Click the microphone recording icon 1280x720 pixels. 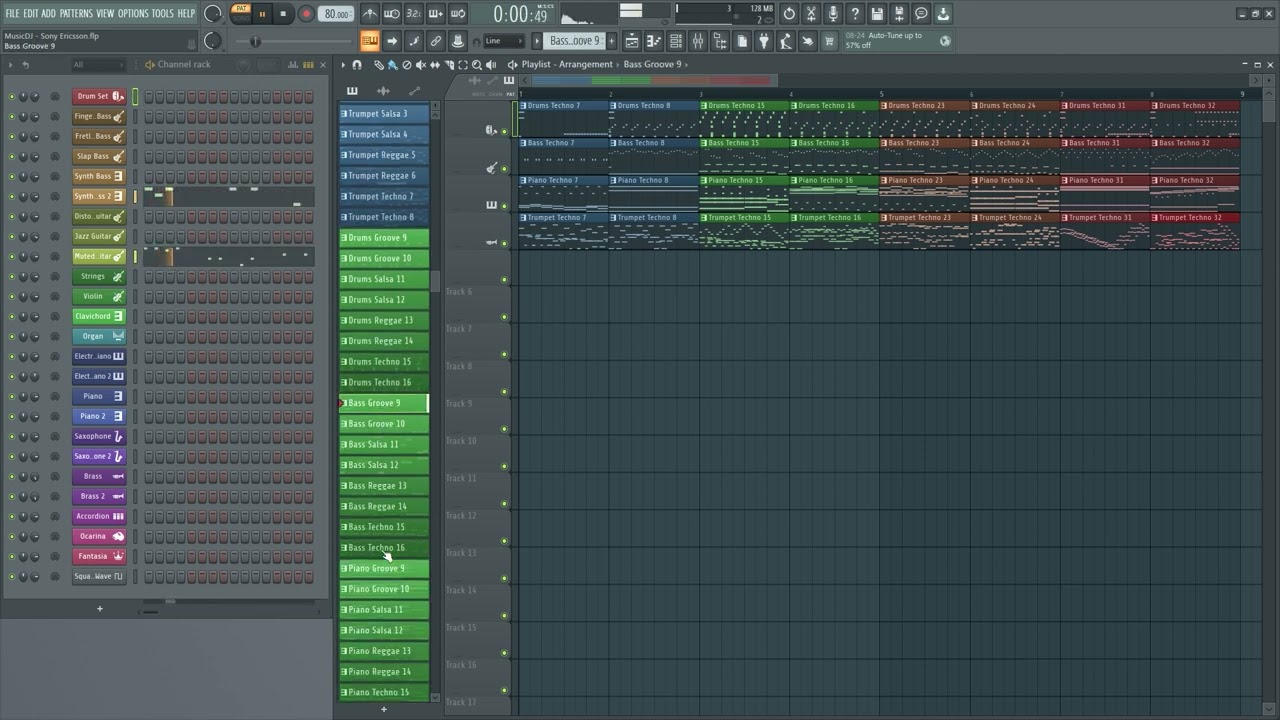click(x=833, y=14)
